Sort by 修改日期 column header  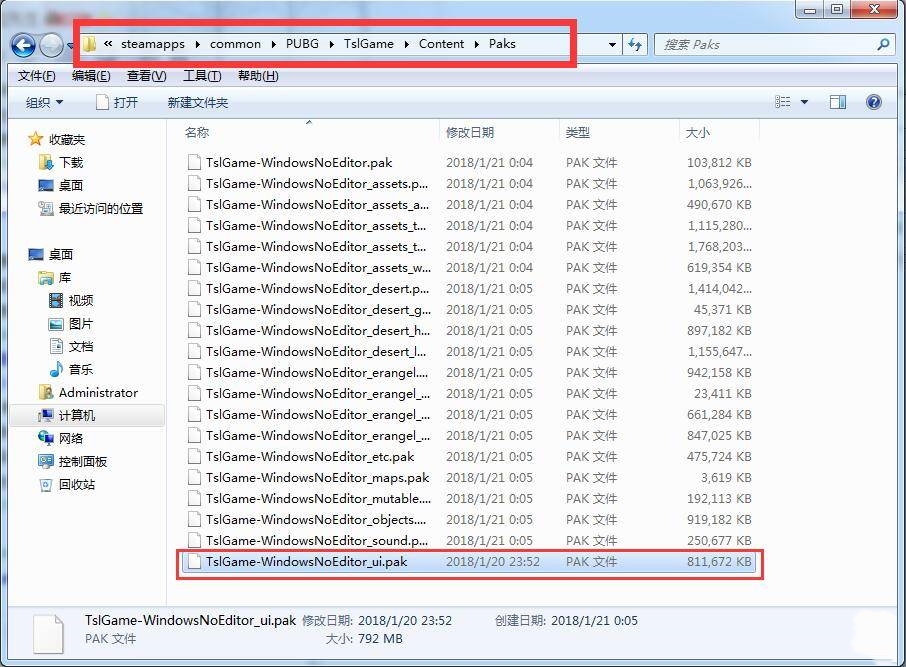pos(470,132)
